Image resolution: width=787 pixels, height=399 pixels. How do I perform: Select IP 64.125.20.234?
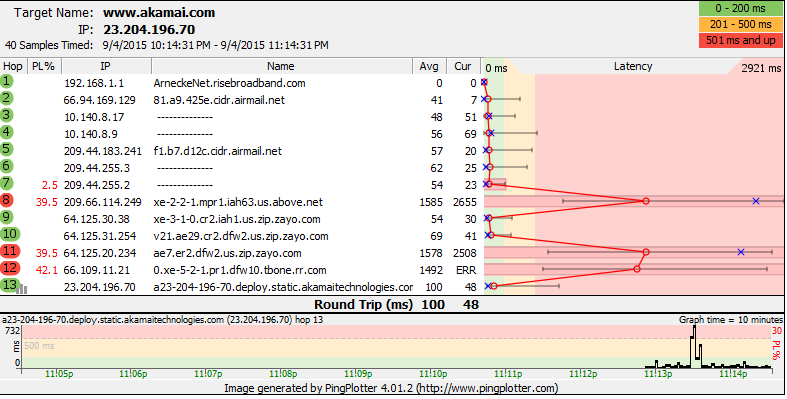point(99,253)
